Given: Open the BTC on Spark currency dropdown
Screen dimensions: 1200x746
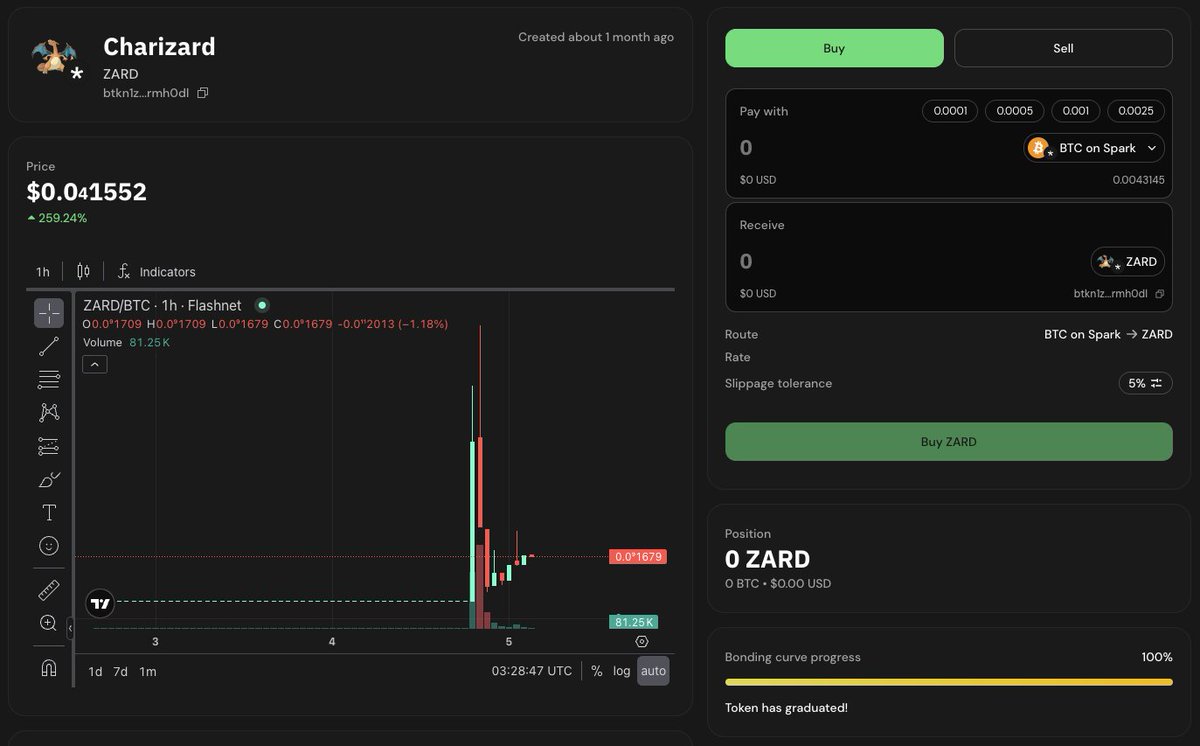Looking at the screenshot, I should [1094, 148].
